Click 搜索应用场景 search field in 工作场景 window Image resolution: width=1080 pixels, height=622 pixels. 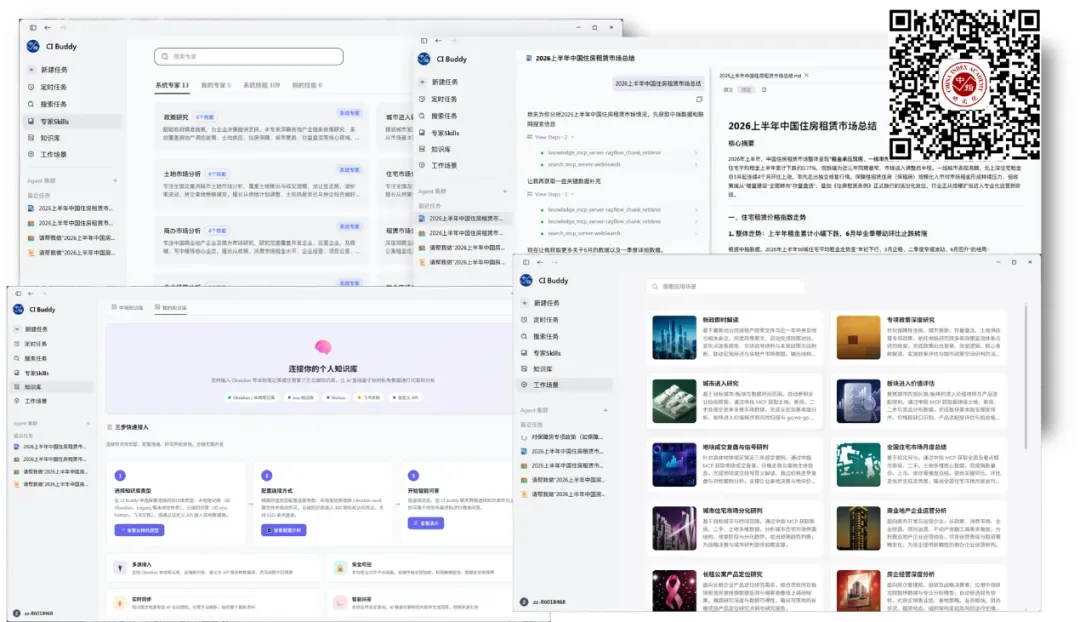click(725, 287)
